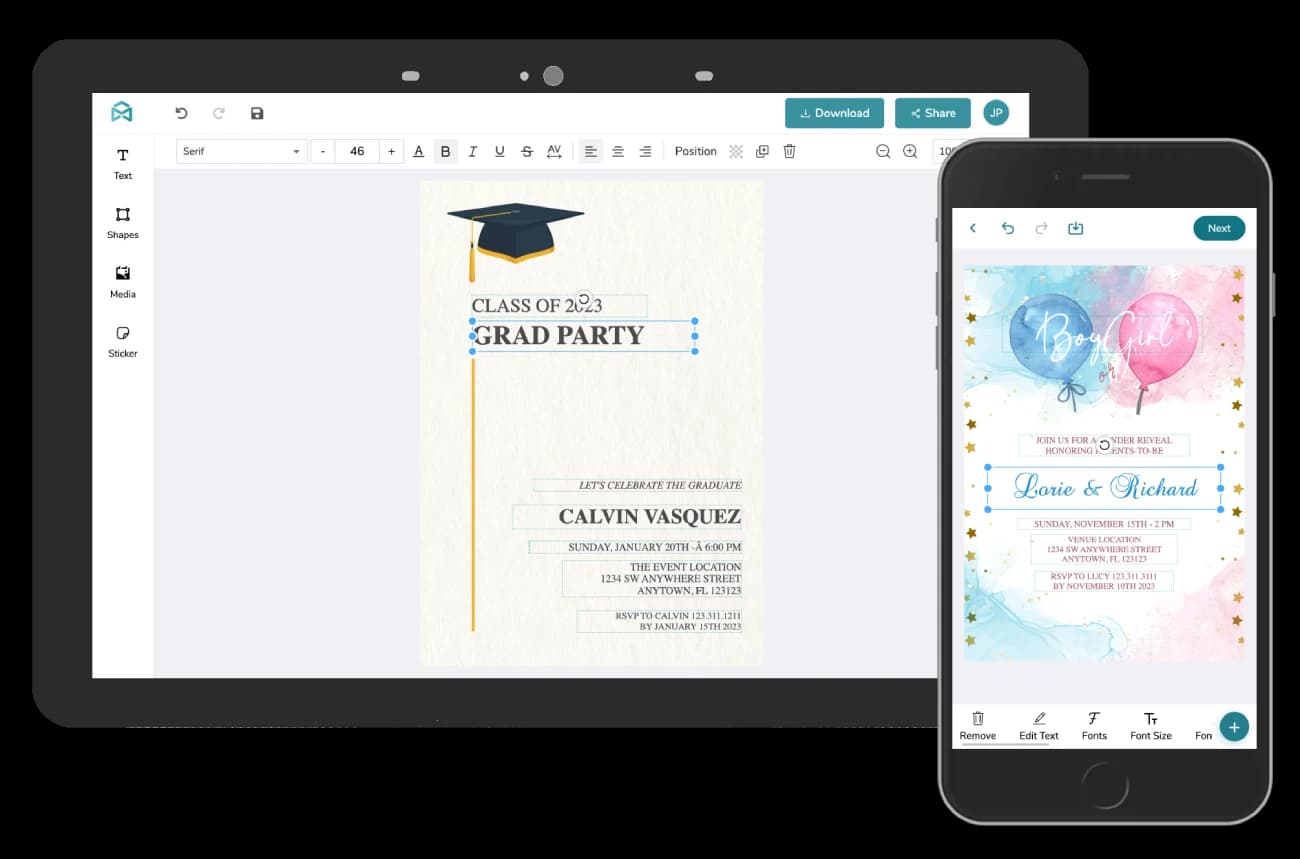Open the Serif font family dropdown
The height and width of the screenshot is (859, 1300).
(241, 151)
